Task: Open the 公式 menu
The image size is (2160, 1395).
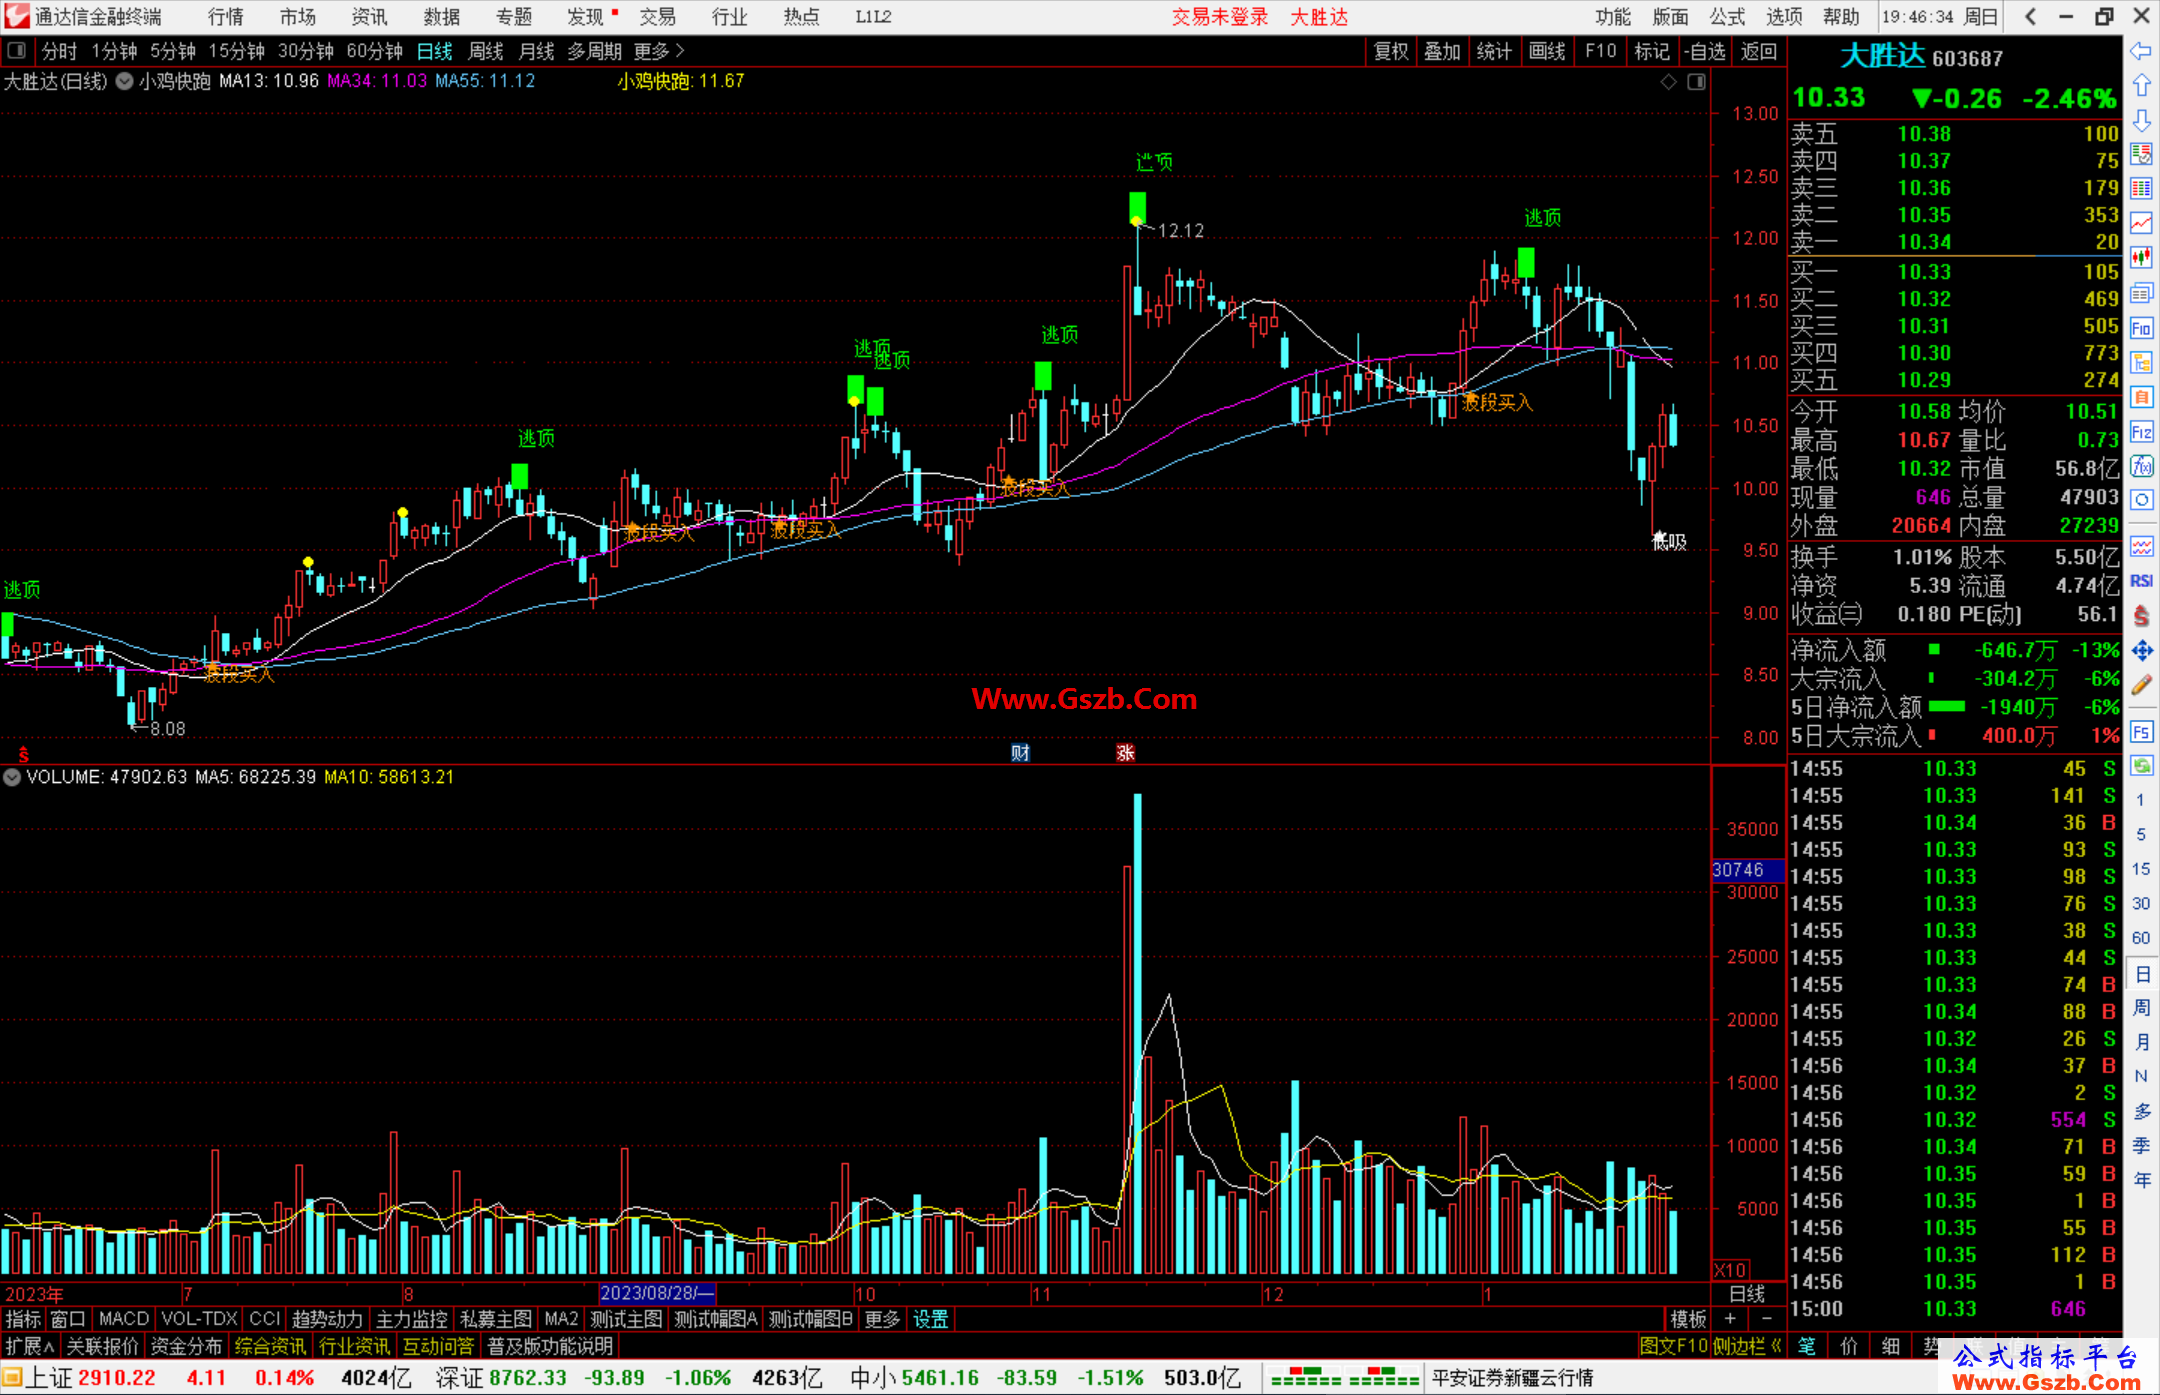Action: 1727,17
